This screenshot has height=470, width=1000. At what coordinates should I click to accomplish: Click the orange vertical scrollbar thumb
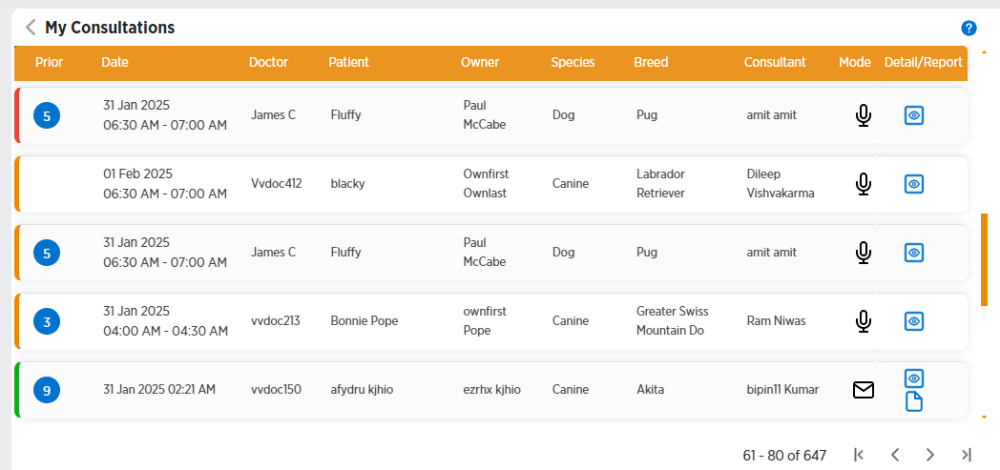[x=984, y=260]
